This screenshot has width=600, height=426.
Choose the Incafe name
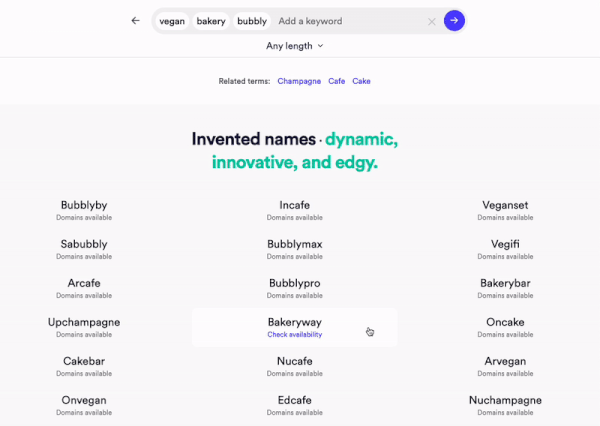pyautogui.click(x=295, y=205)
